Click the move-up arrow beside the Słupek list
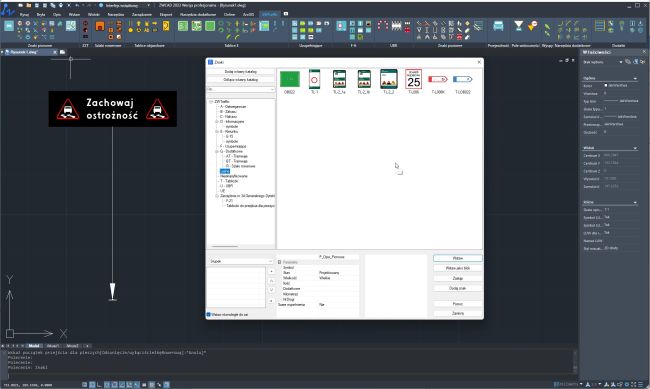The image size is (650, 389). tap(271, 281)
